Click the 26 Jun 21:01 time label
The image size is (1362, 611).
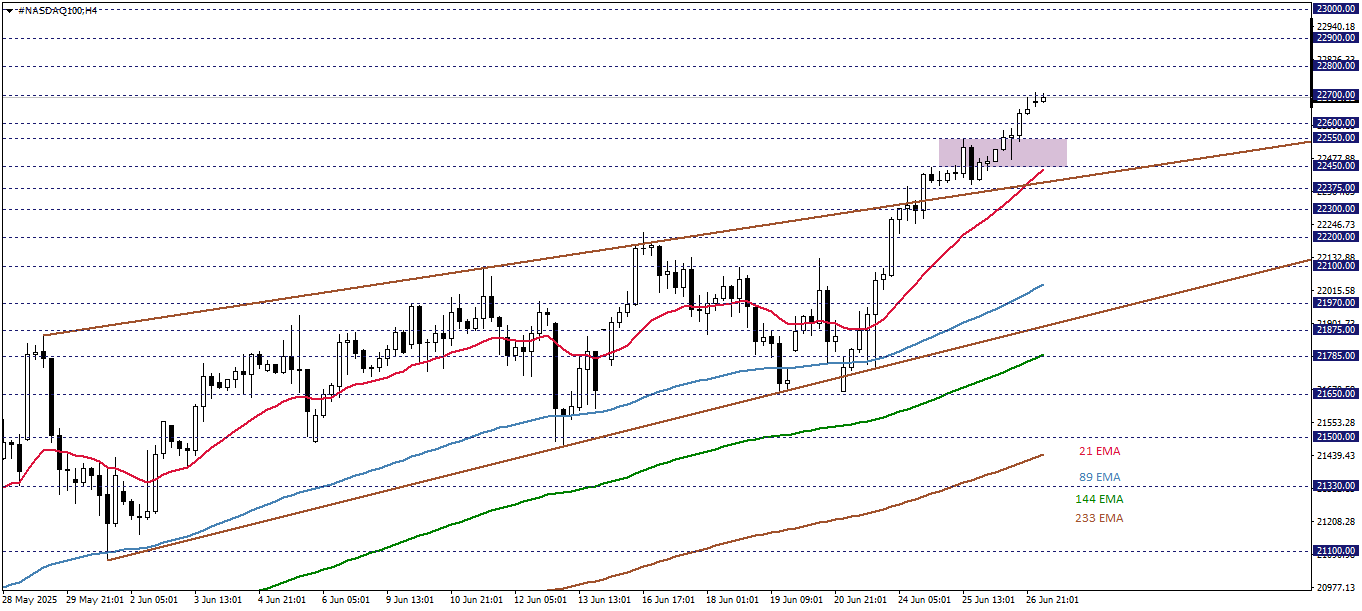click(x=1052, y=600)
